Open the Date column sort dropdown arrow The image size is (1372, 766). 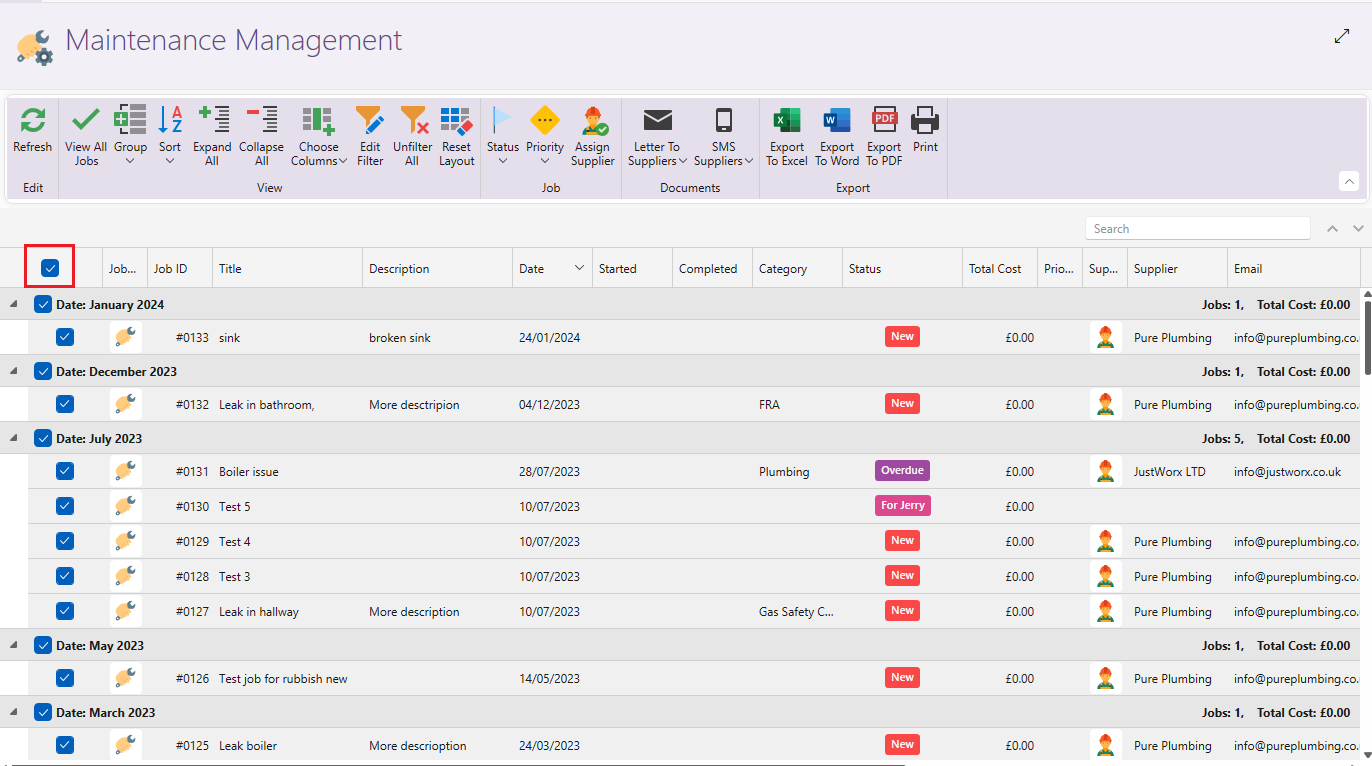(x=579, y=268)
